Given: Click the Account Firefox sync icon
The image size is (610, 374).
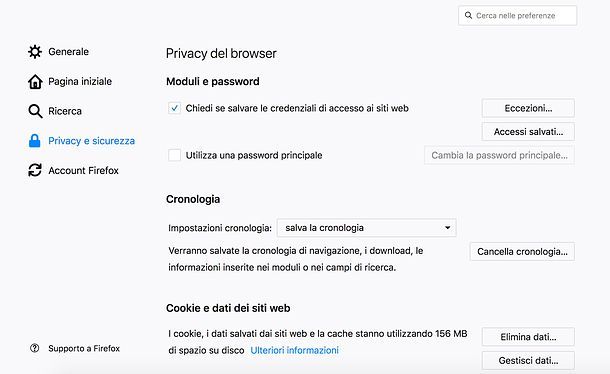Looking at the screenshot, I should [x=35, y=170].
